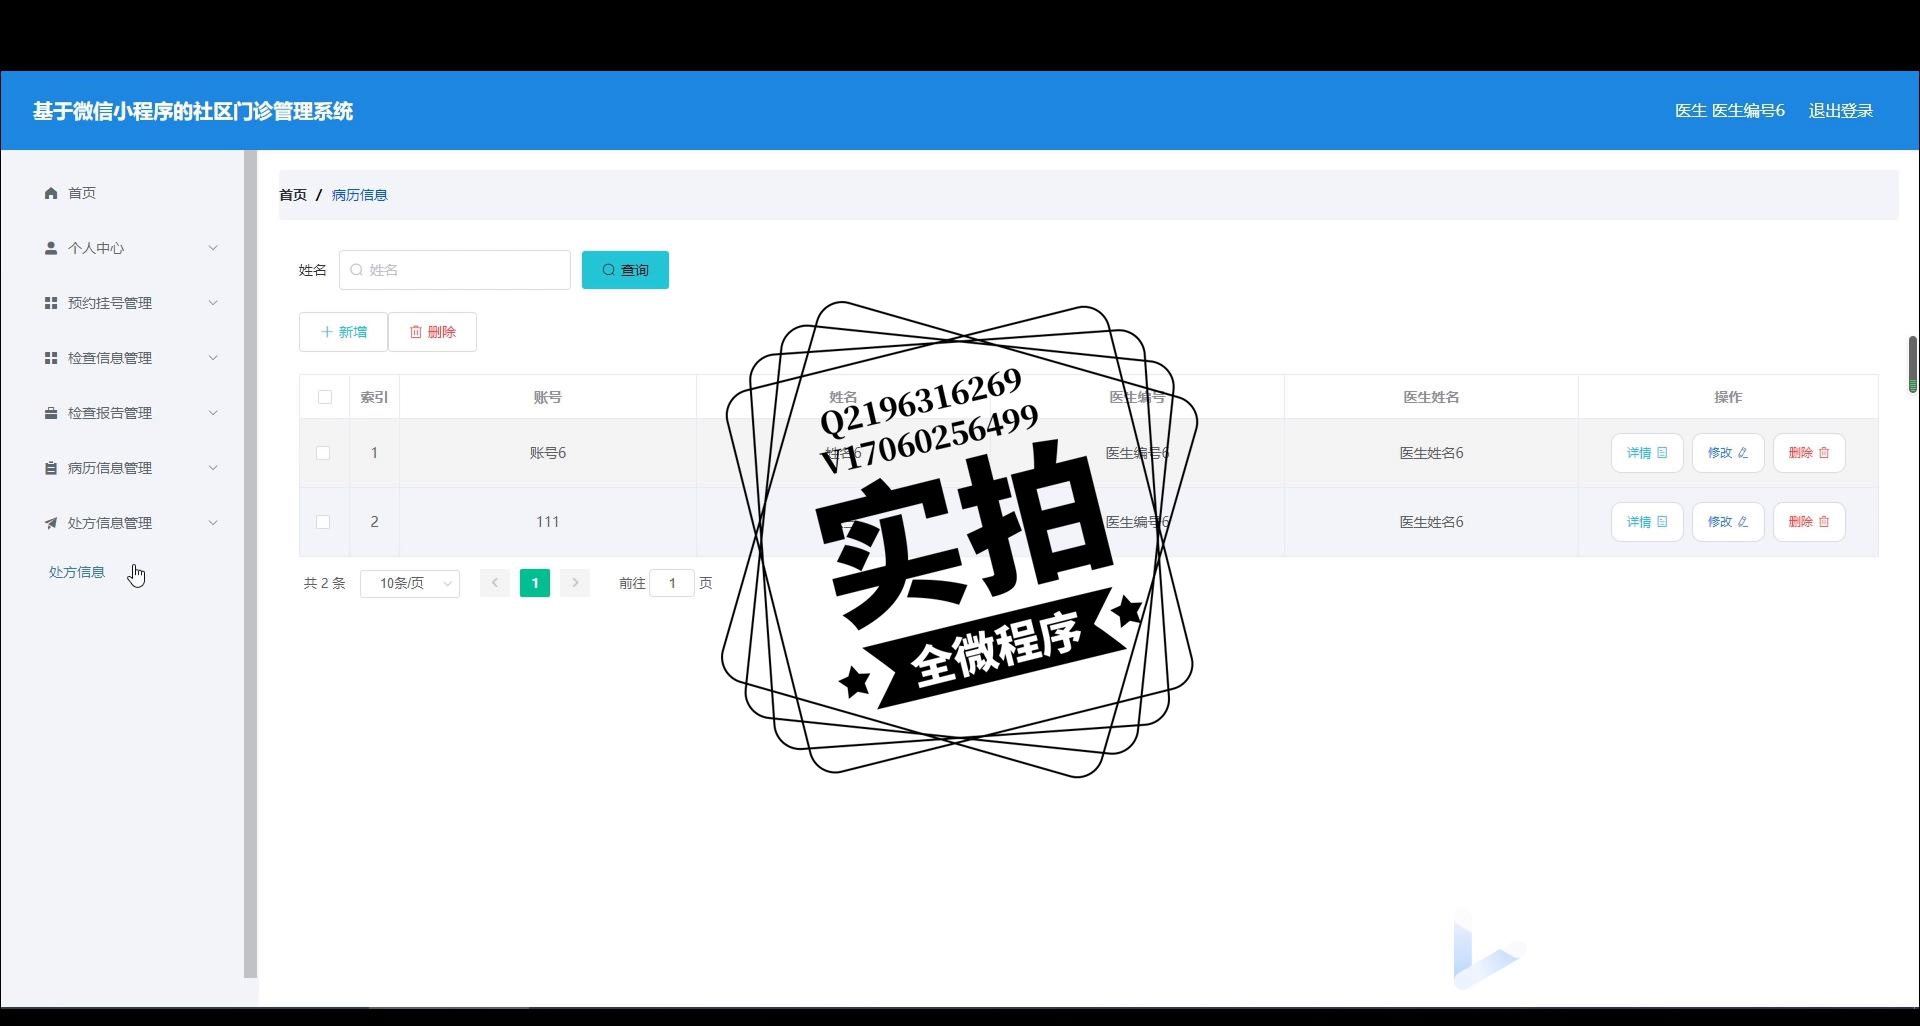Screen dimensions: 1920x1026
Task: Click 退出登录 logout link
Action: 1841,111
